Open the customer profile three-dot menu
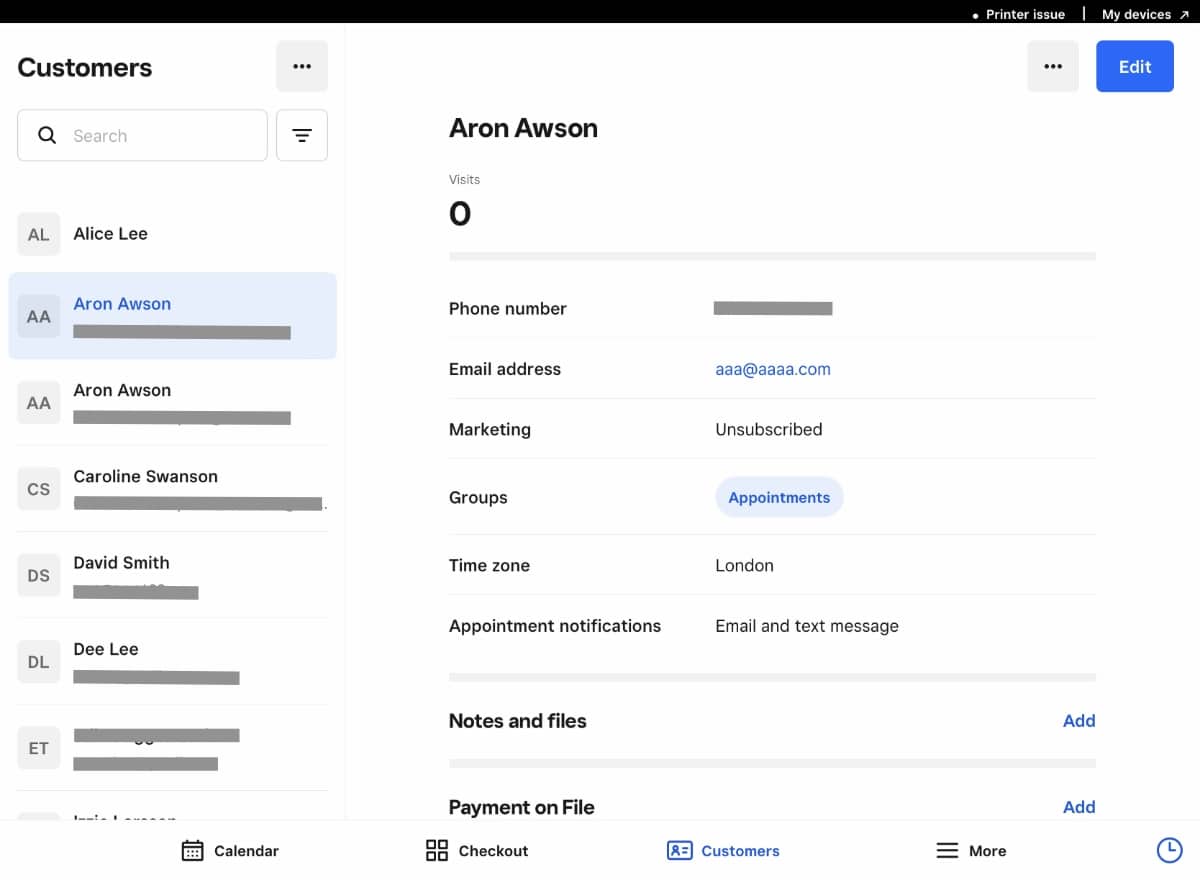The height and width of the screenshot is (880, 1200). 1053,67
